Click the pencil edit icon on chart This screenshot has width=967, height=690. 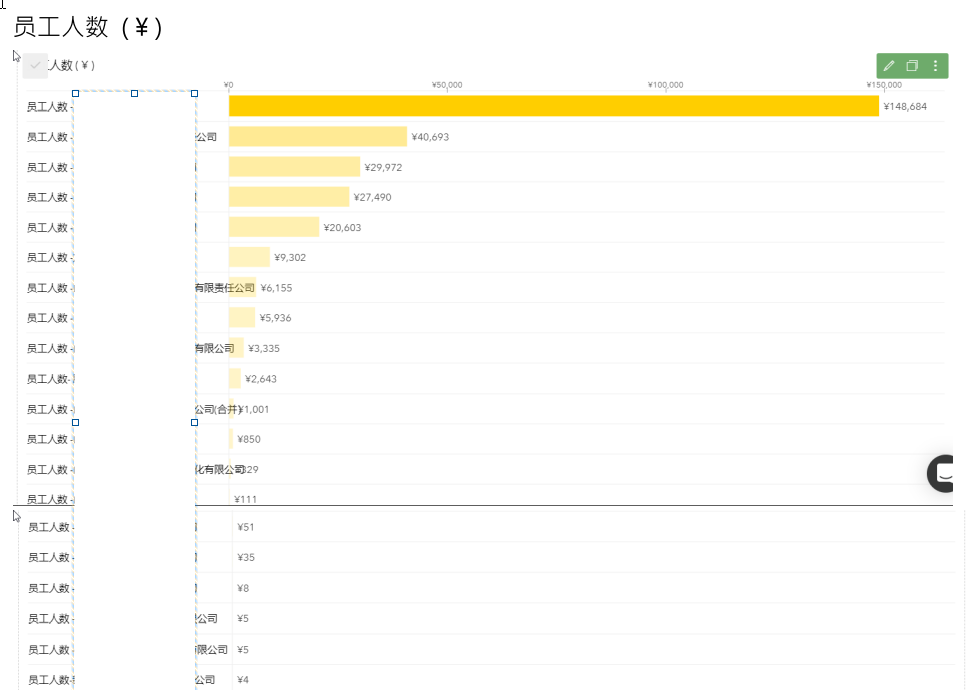[889, 66]
